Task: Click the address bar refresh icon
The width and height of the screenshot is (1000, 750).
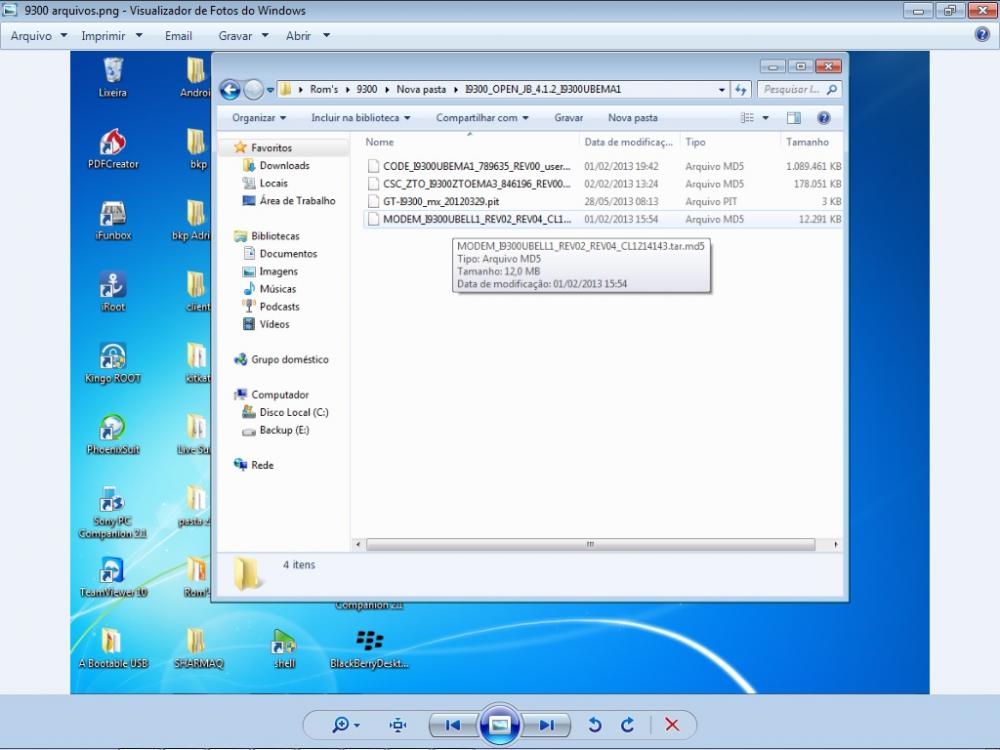Action: pyautogui.click(x=740, y=90)
